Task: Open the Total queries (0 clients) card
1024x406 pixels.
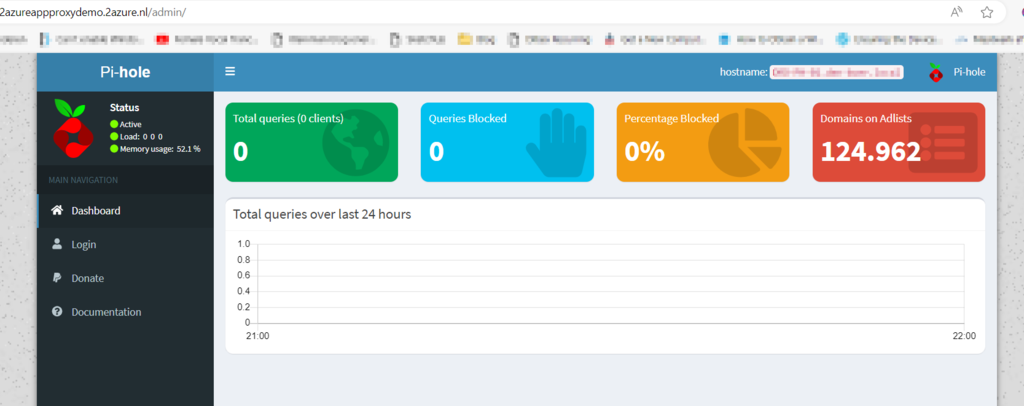Action: pos(312,142)
